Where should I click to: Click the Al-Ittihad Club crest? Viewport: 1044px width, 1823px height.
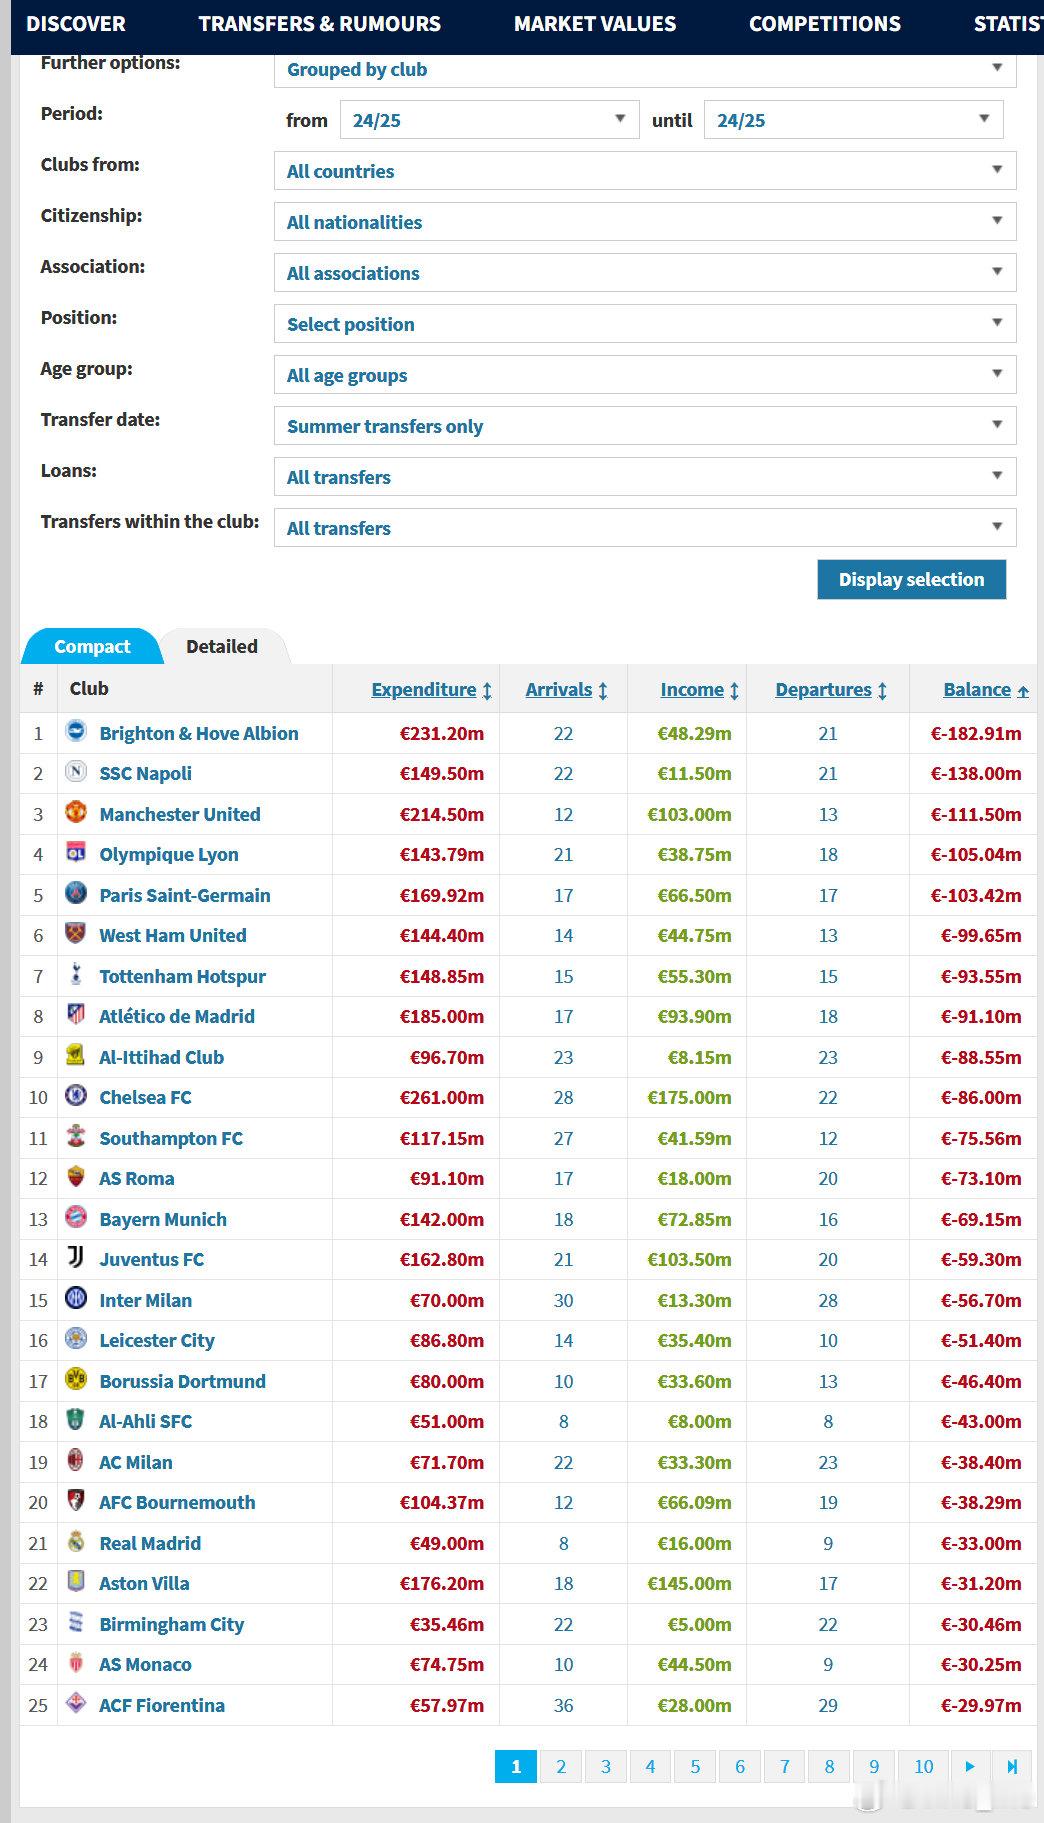pos(76,1055)
